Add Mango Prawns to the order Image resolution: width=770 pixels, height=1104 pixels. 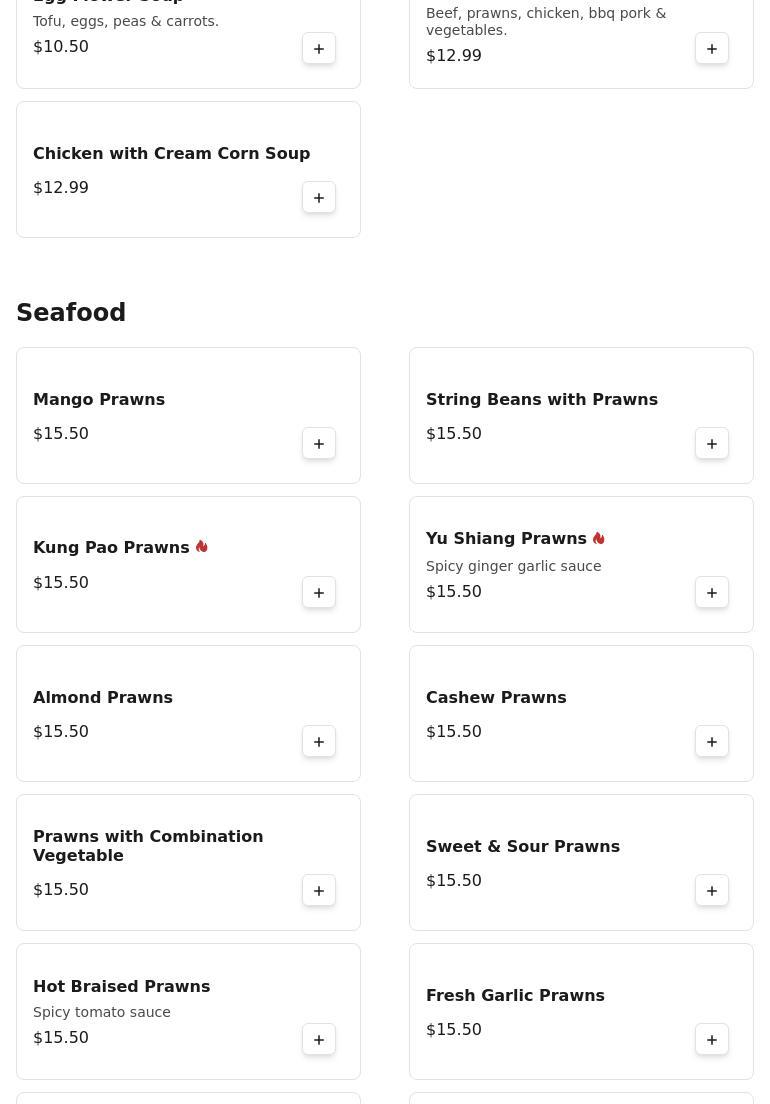coord(319,444)
